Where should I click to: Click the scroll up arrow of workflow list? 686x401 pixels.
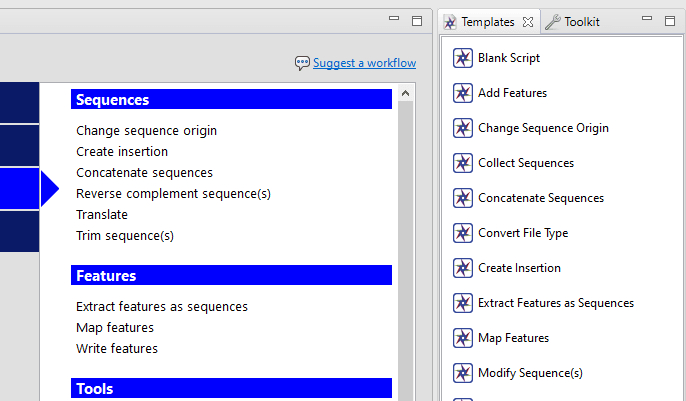coord(405,93)
